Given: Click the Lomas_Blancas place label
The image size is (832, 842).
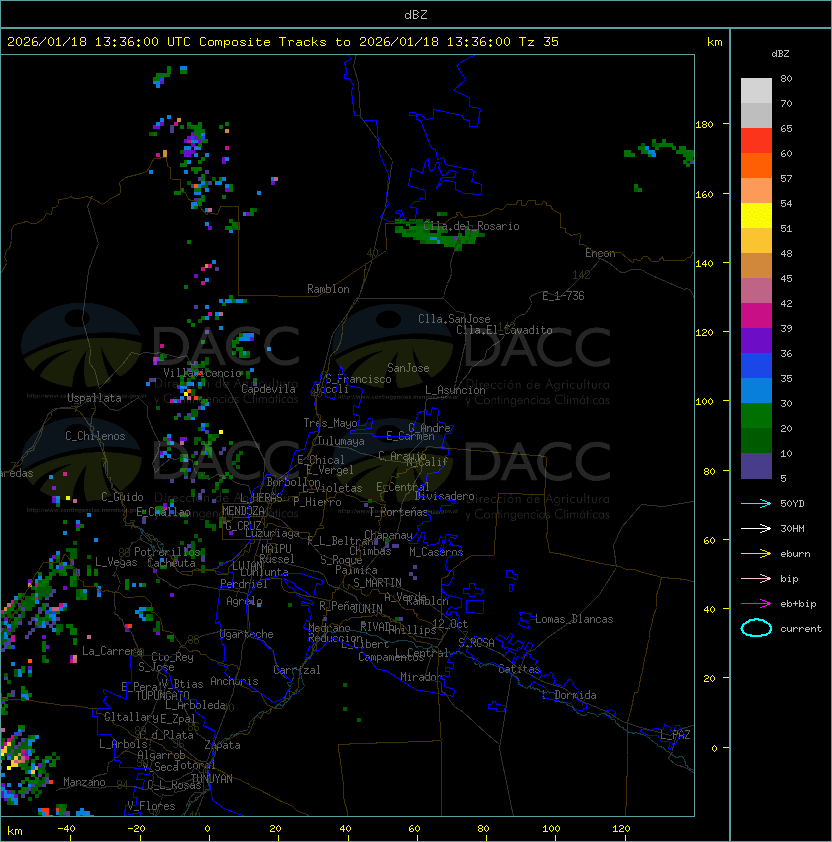Looking at the screenshot, I should click(574, 619).
